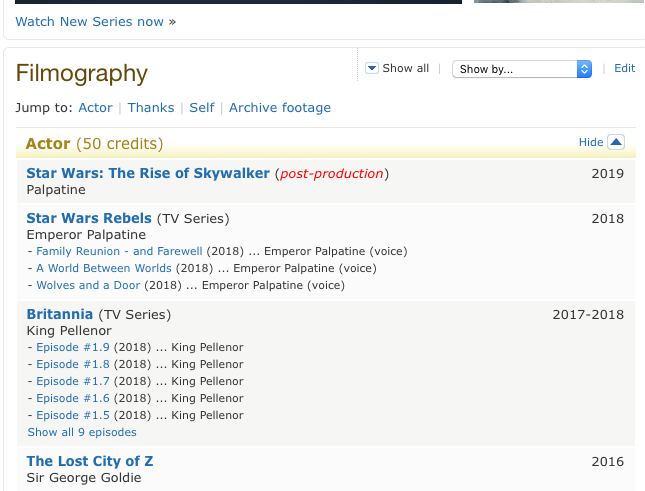Image resolution: width=645 pixels, height=491 pixels.
Task: Jump to the Thanks section
Action: 151,108
